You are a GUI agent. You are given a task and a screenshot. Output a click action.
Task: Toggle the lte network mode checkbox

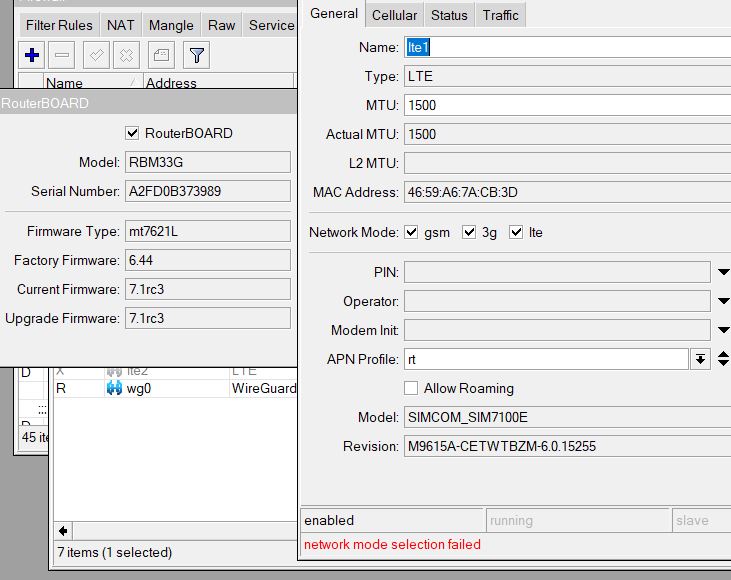[x=516, y=232]
